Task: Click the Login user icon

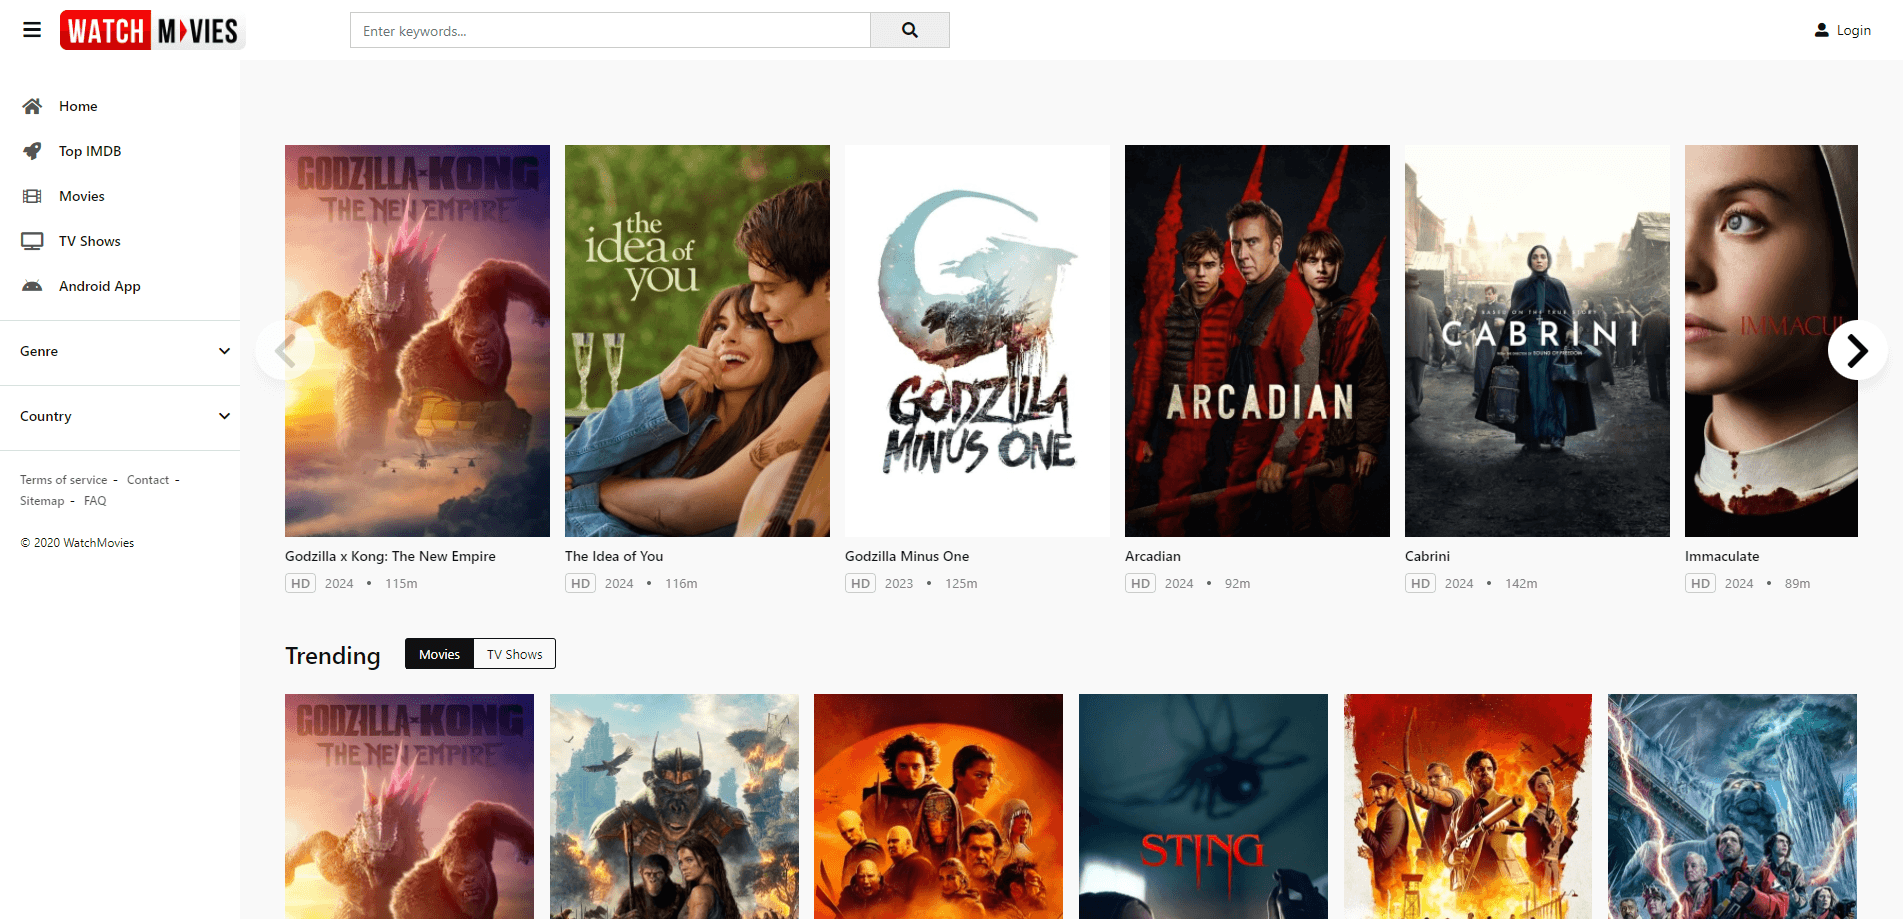Action: 1822,30
